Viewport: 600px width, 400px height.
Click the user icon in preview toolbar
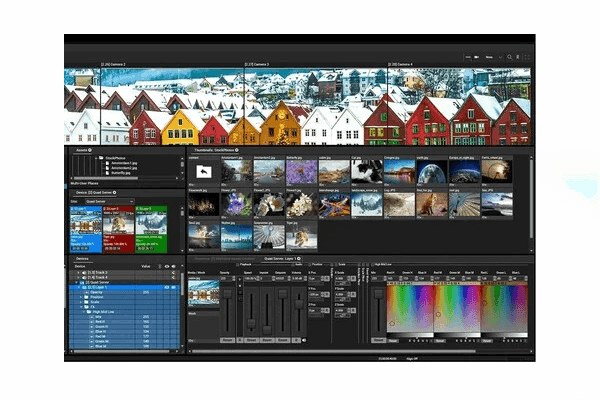518,57
